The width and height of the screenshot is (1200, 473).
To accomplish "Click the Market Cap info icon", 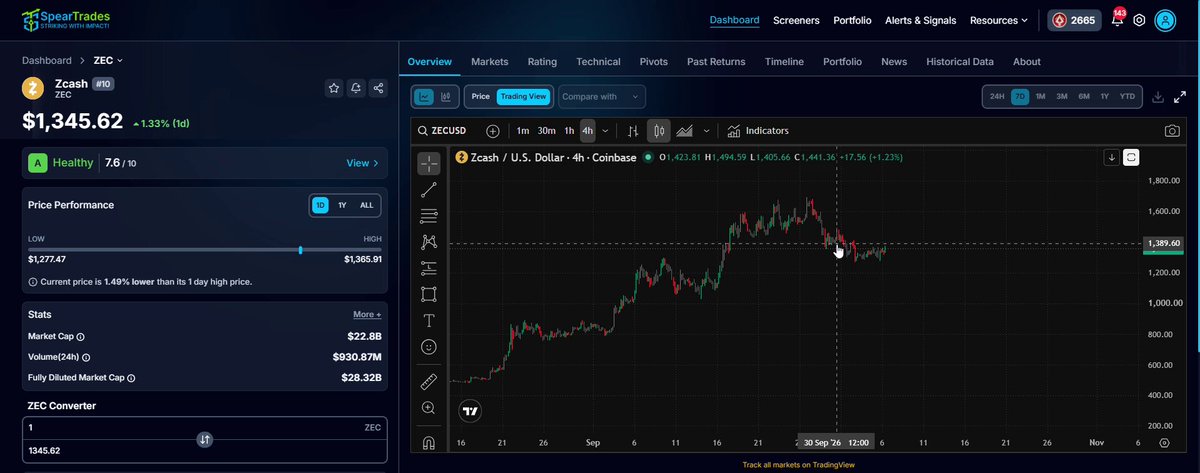I will (81, 338).
